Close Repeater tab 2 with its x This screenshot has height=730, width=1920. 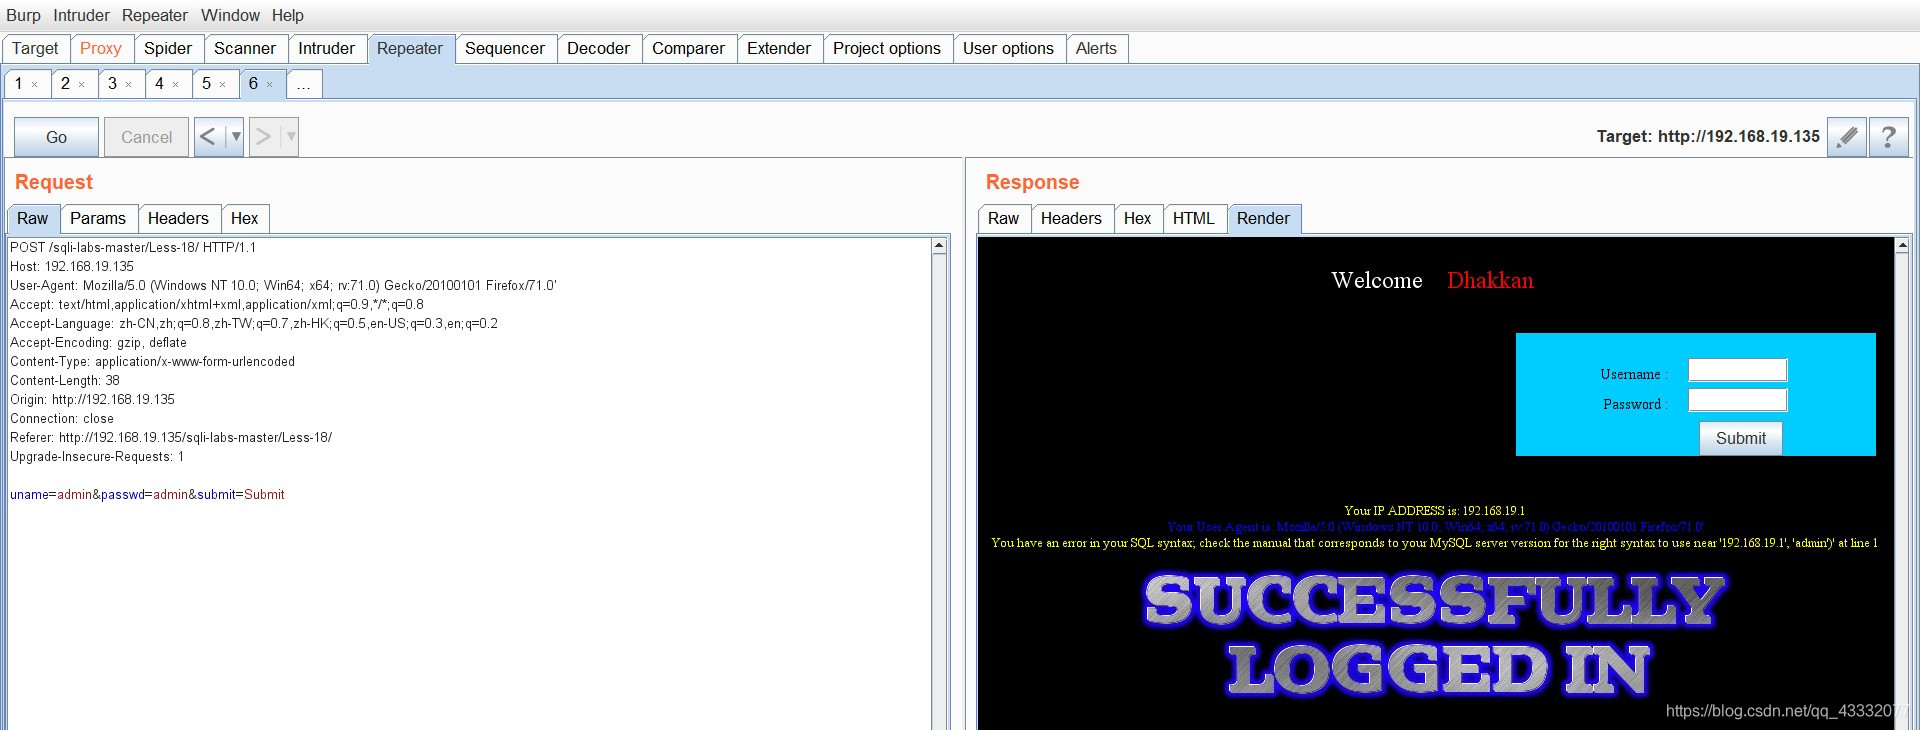tap(82, 85)
